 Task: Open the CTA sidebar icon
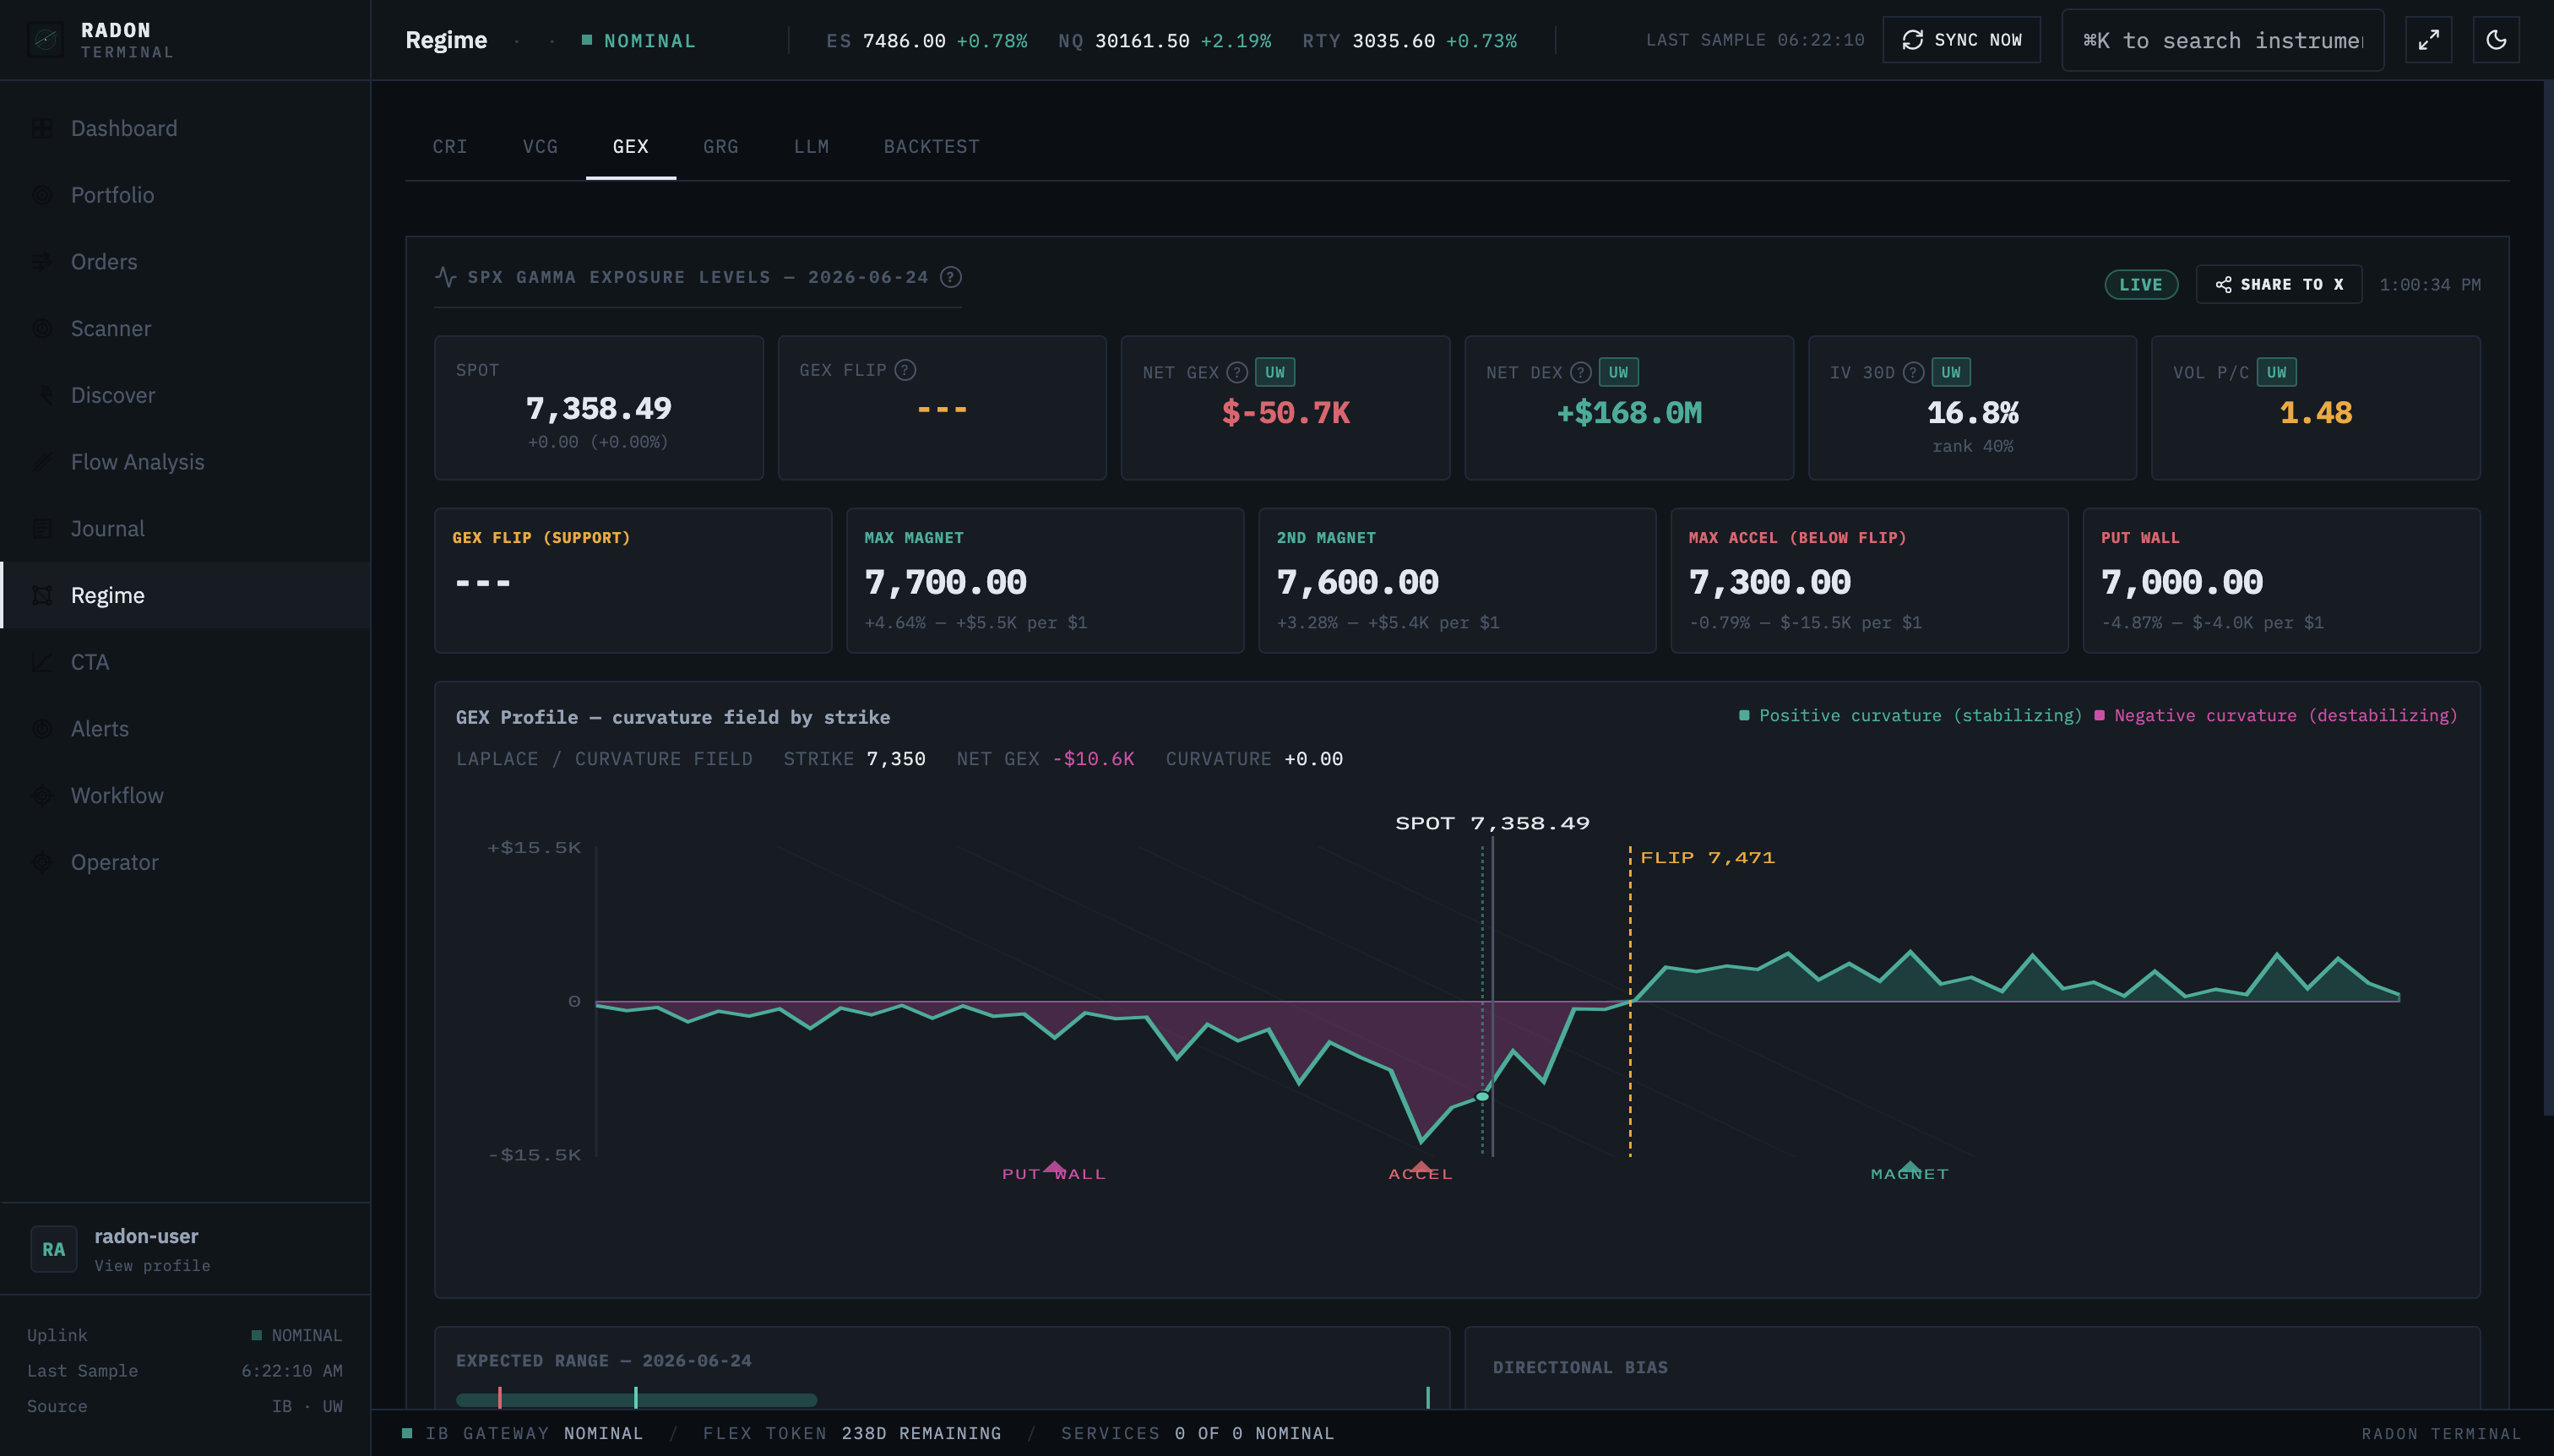point(42,662)
